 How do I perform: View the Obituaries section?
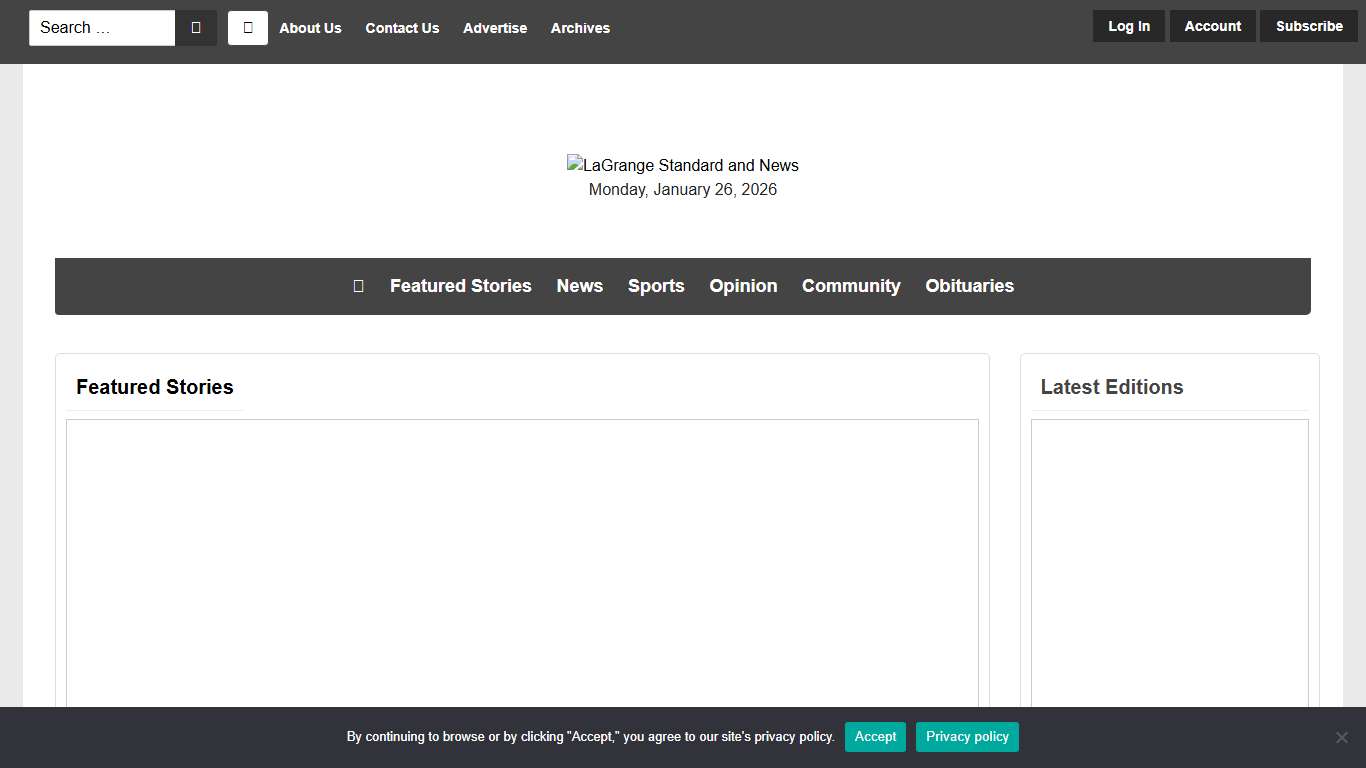[969, 286]
